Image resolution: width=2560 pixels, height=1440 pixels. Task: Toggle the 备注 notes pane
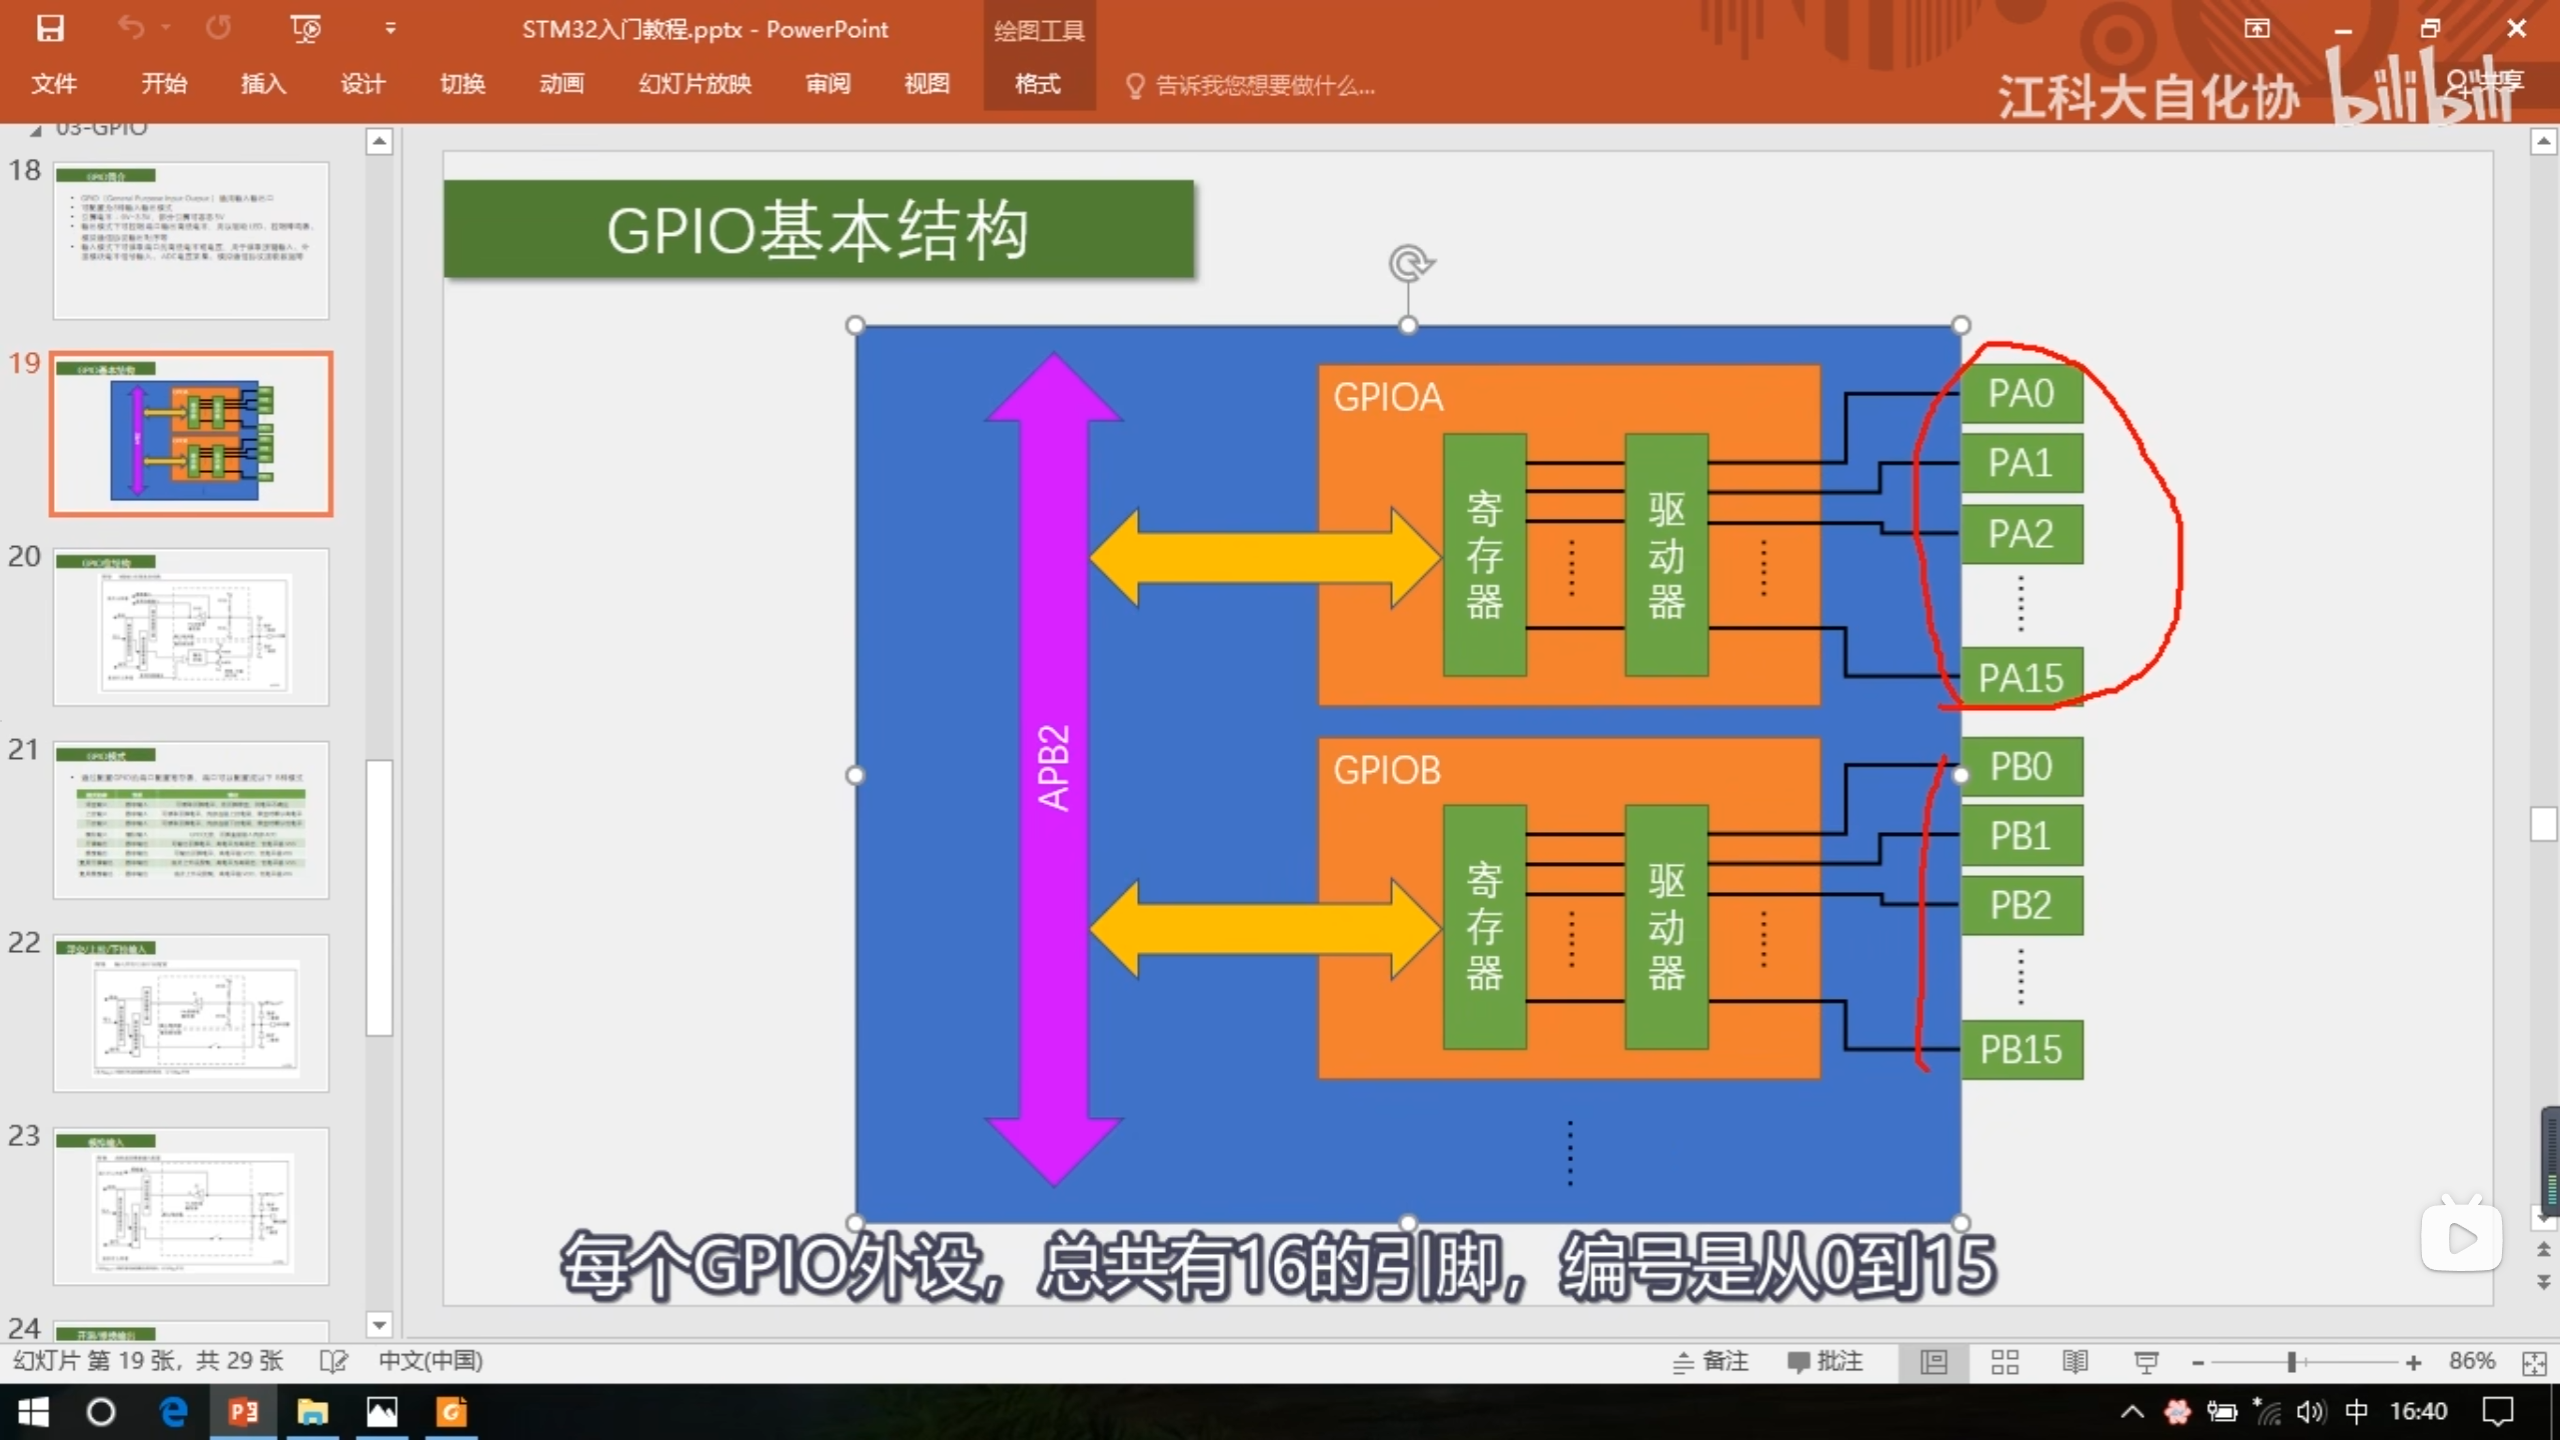[x=1711, y=1361]
